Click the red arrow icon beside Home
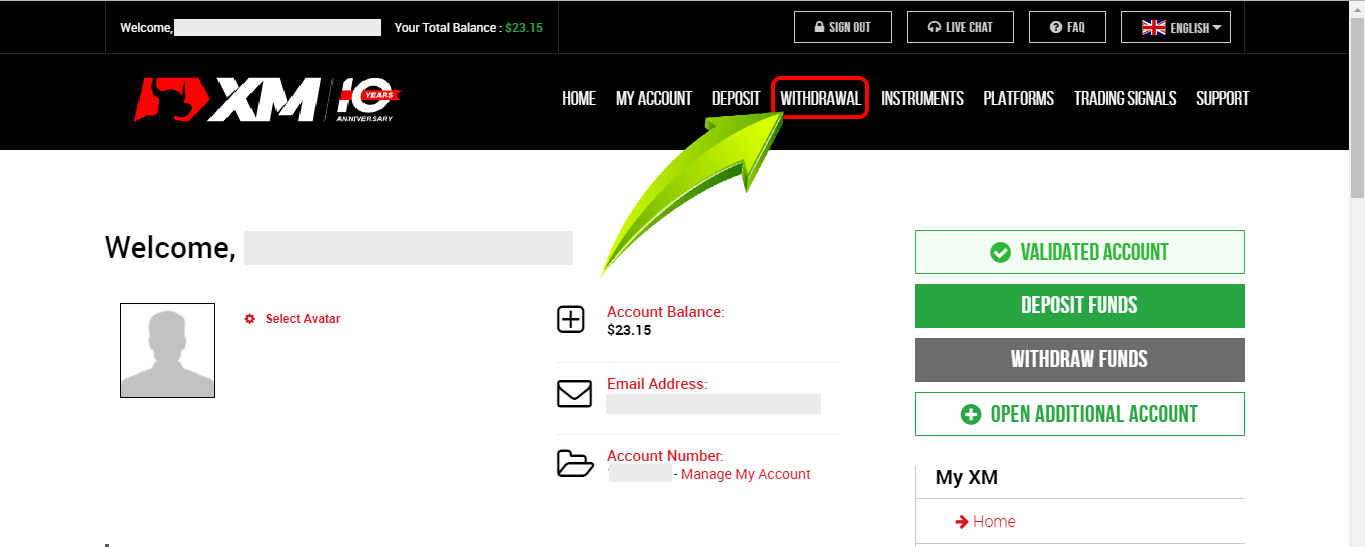 [961, 522]
